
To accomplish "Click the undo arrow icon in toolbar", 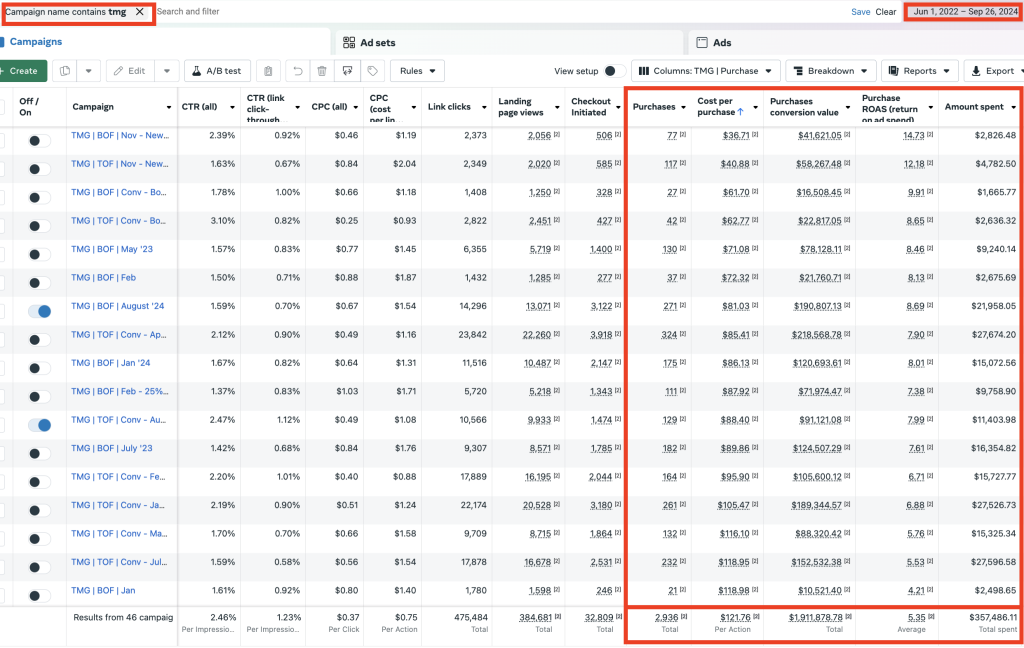I will coord(298,71).
